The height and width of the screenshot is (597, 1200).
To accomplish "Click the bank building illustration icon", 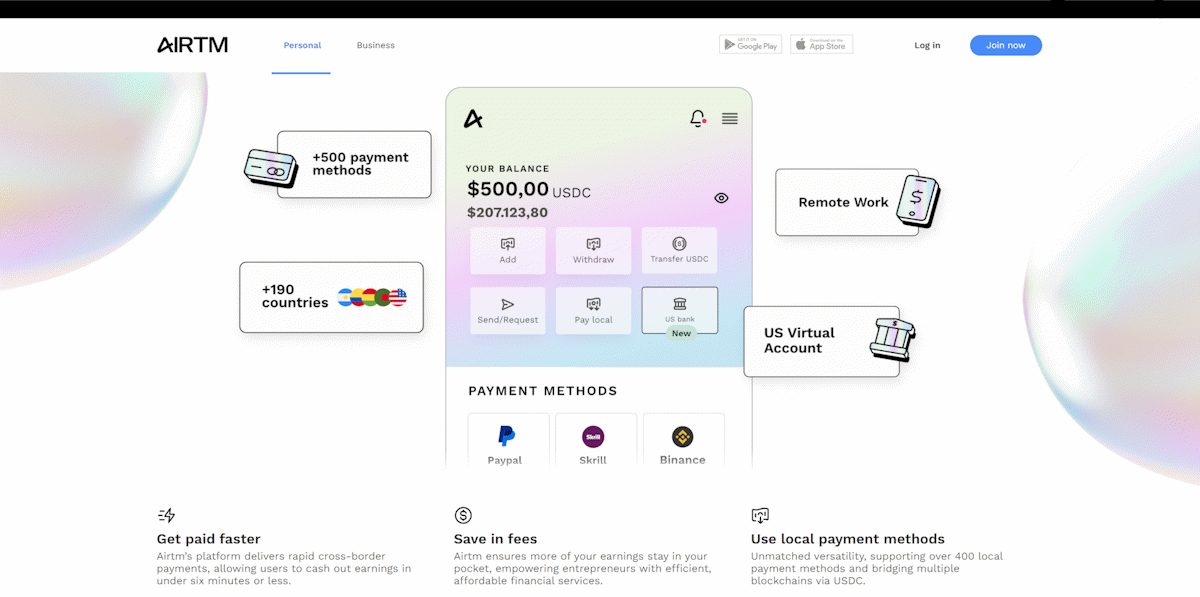I will point(891,338).
